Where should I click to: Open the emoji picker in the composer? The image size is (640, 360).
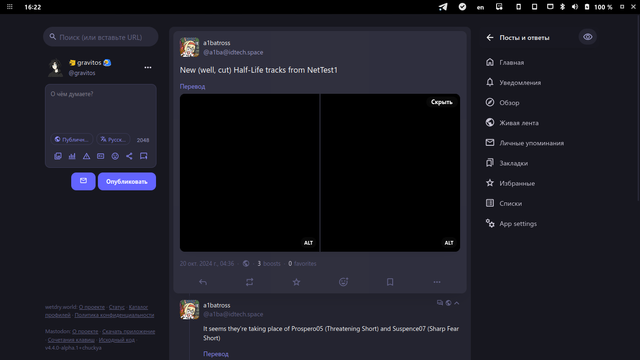pyautogui.click(x=115, y=156)
